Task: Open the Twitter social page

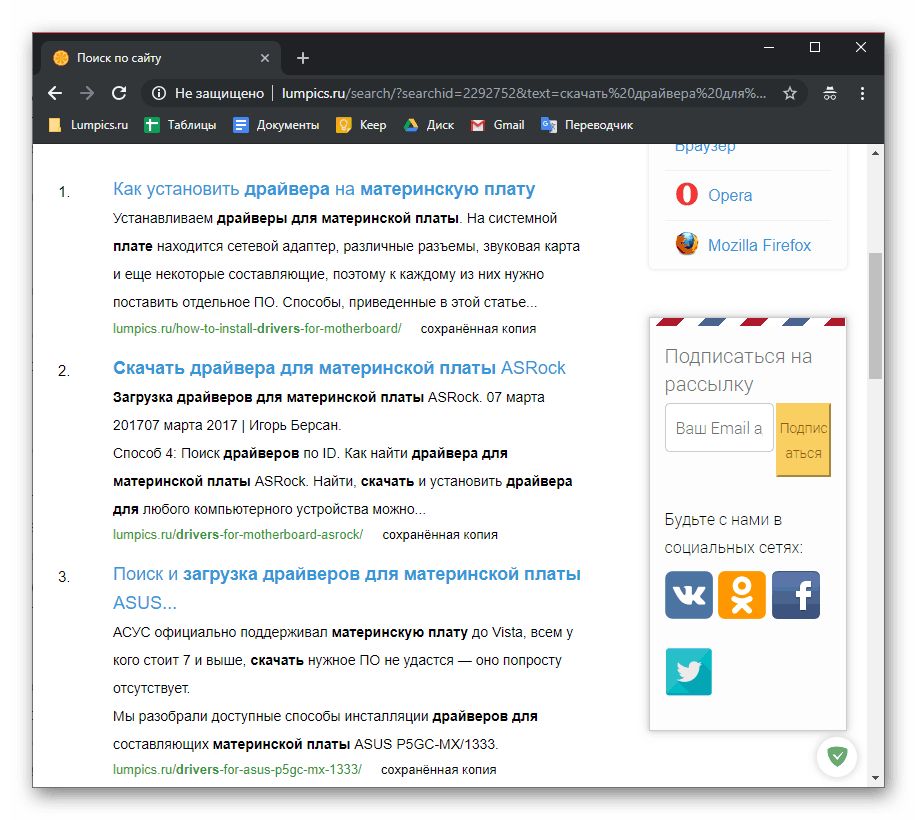Action: click(688, 671)
